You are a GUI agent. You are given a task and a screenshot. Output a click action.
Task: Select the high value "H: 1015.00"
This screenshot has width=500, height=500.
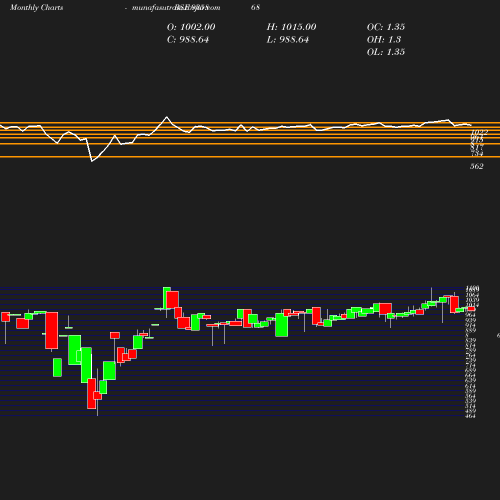[x=291, y=27]
